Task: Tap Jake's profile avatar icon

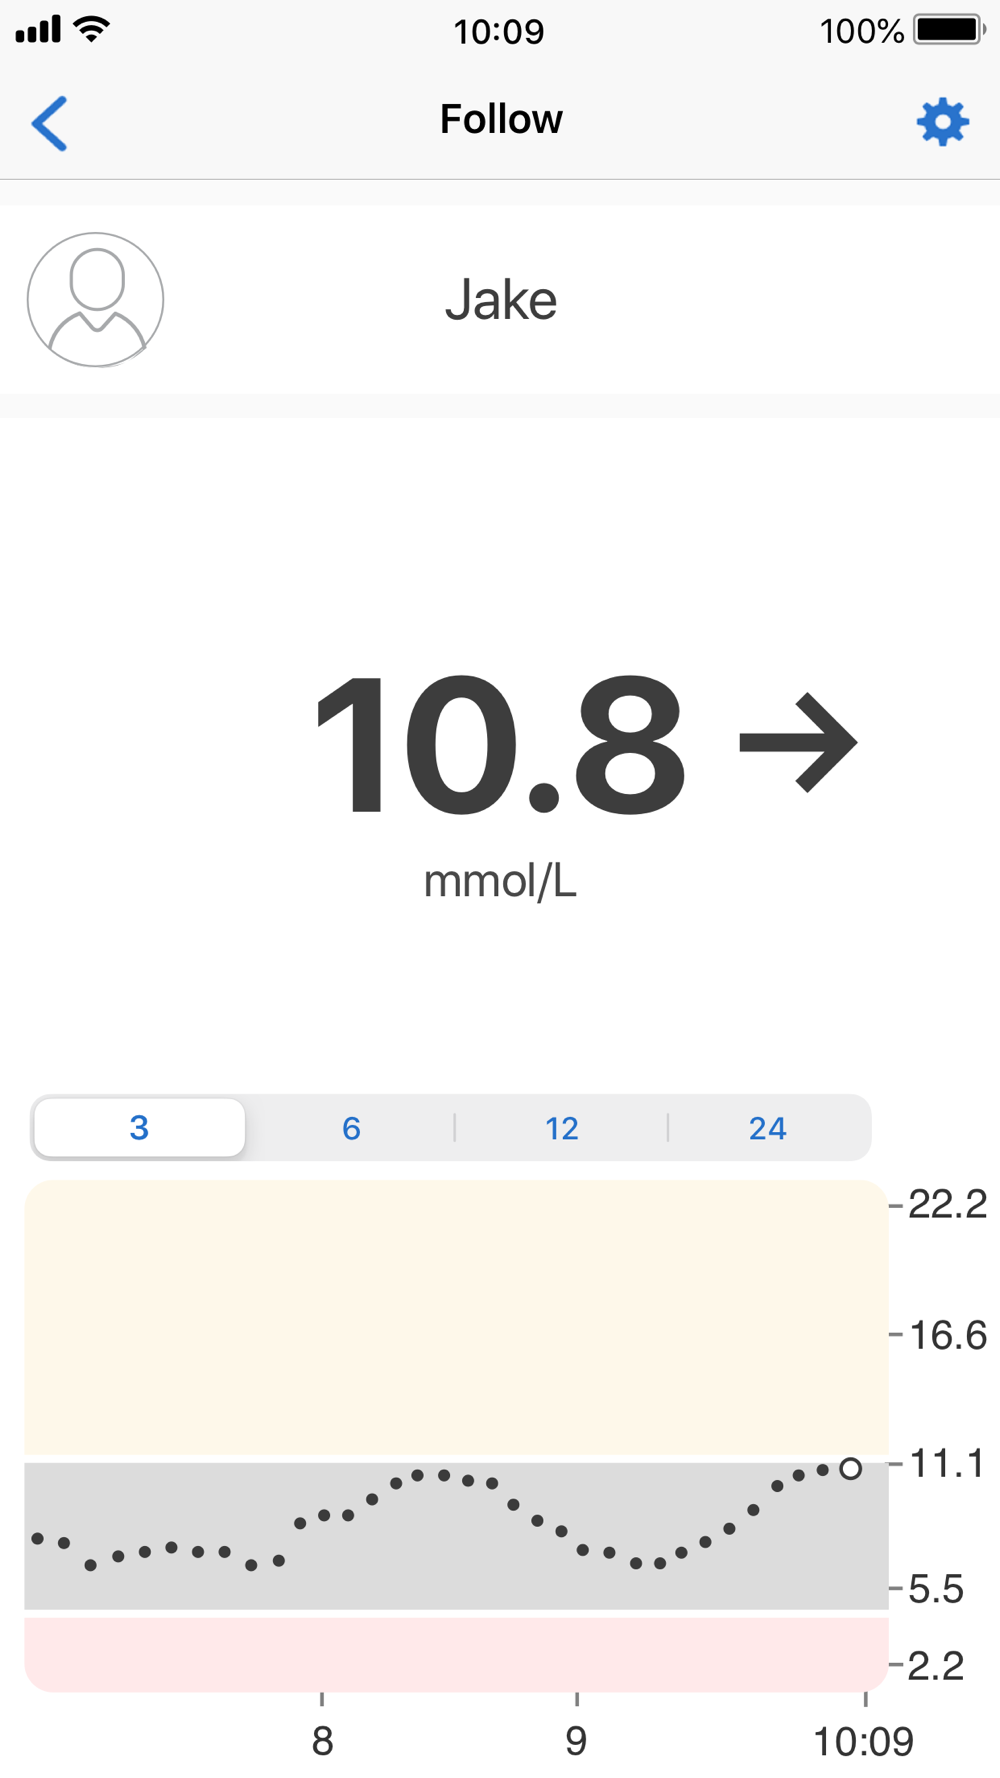Action: [x=95, y=300]
